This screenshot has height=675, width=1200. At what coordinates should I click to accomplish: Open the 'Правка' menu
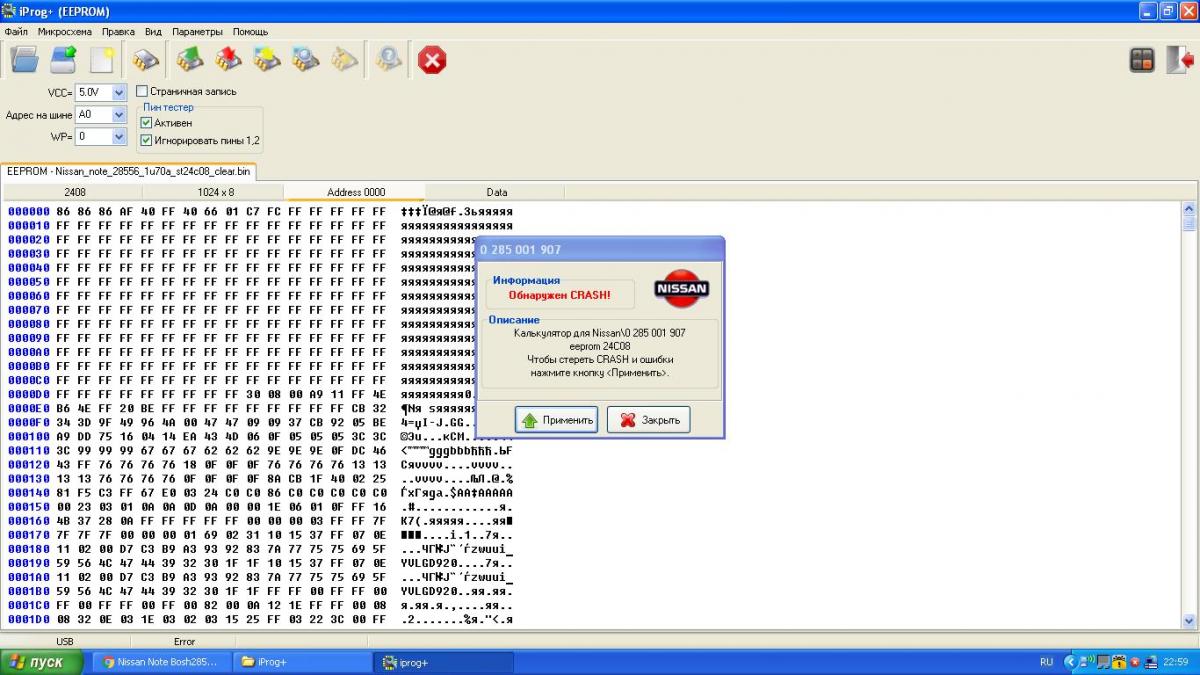(x=118, y=32)
